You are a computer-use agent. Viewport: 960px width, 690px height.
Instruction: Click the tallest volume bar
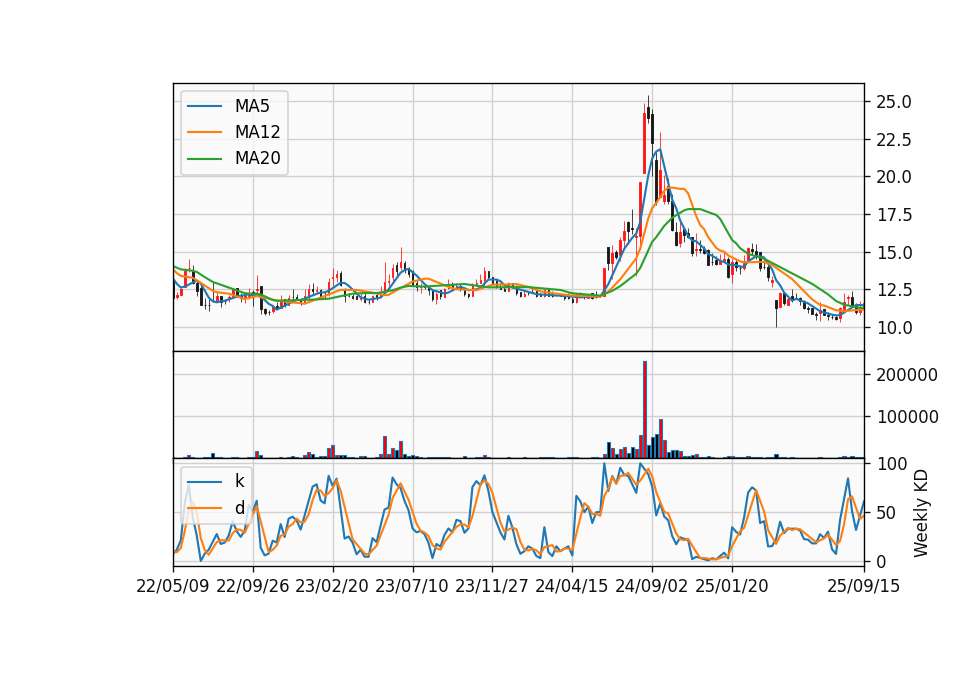coord(645,410)
